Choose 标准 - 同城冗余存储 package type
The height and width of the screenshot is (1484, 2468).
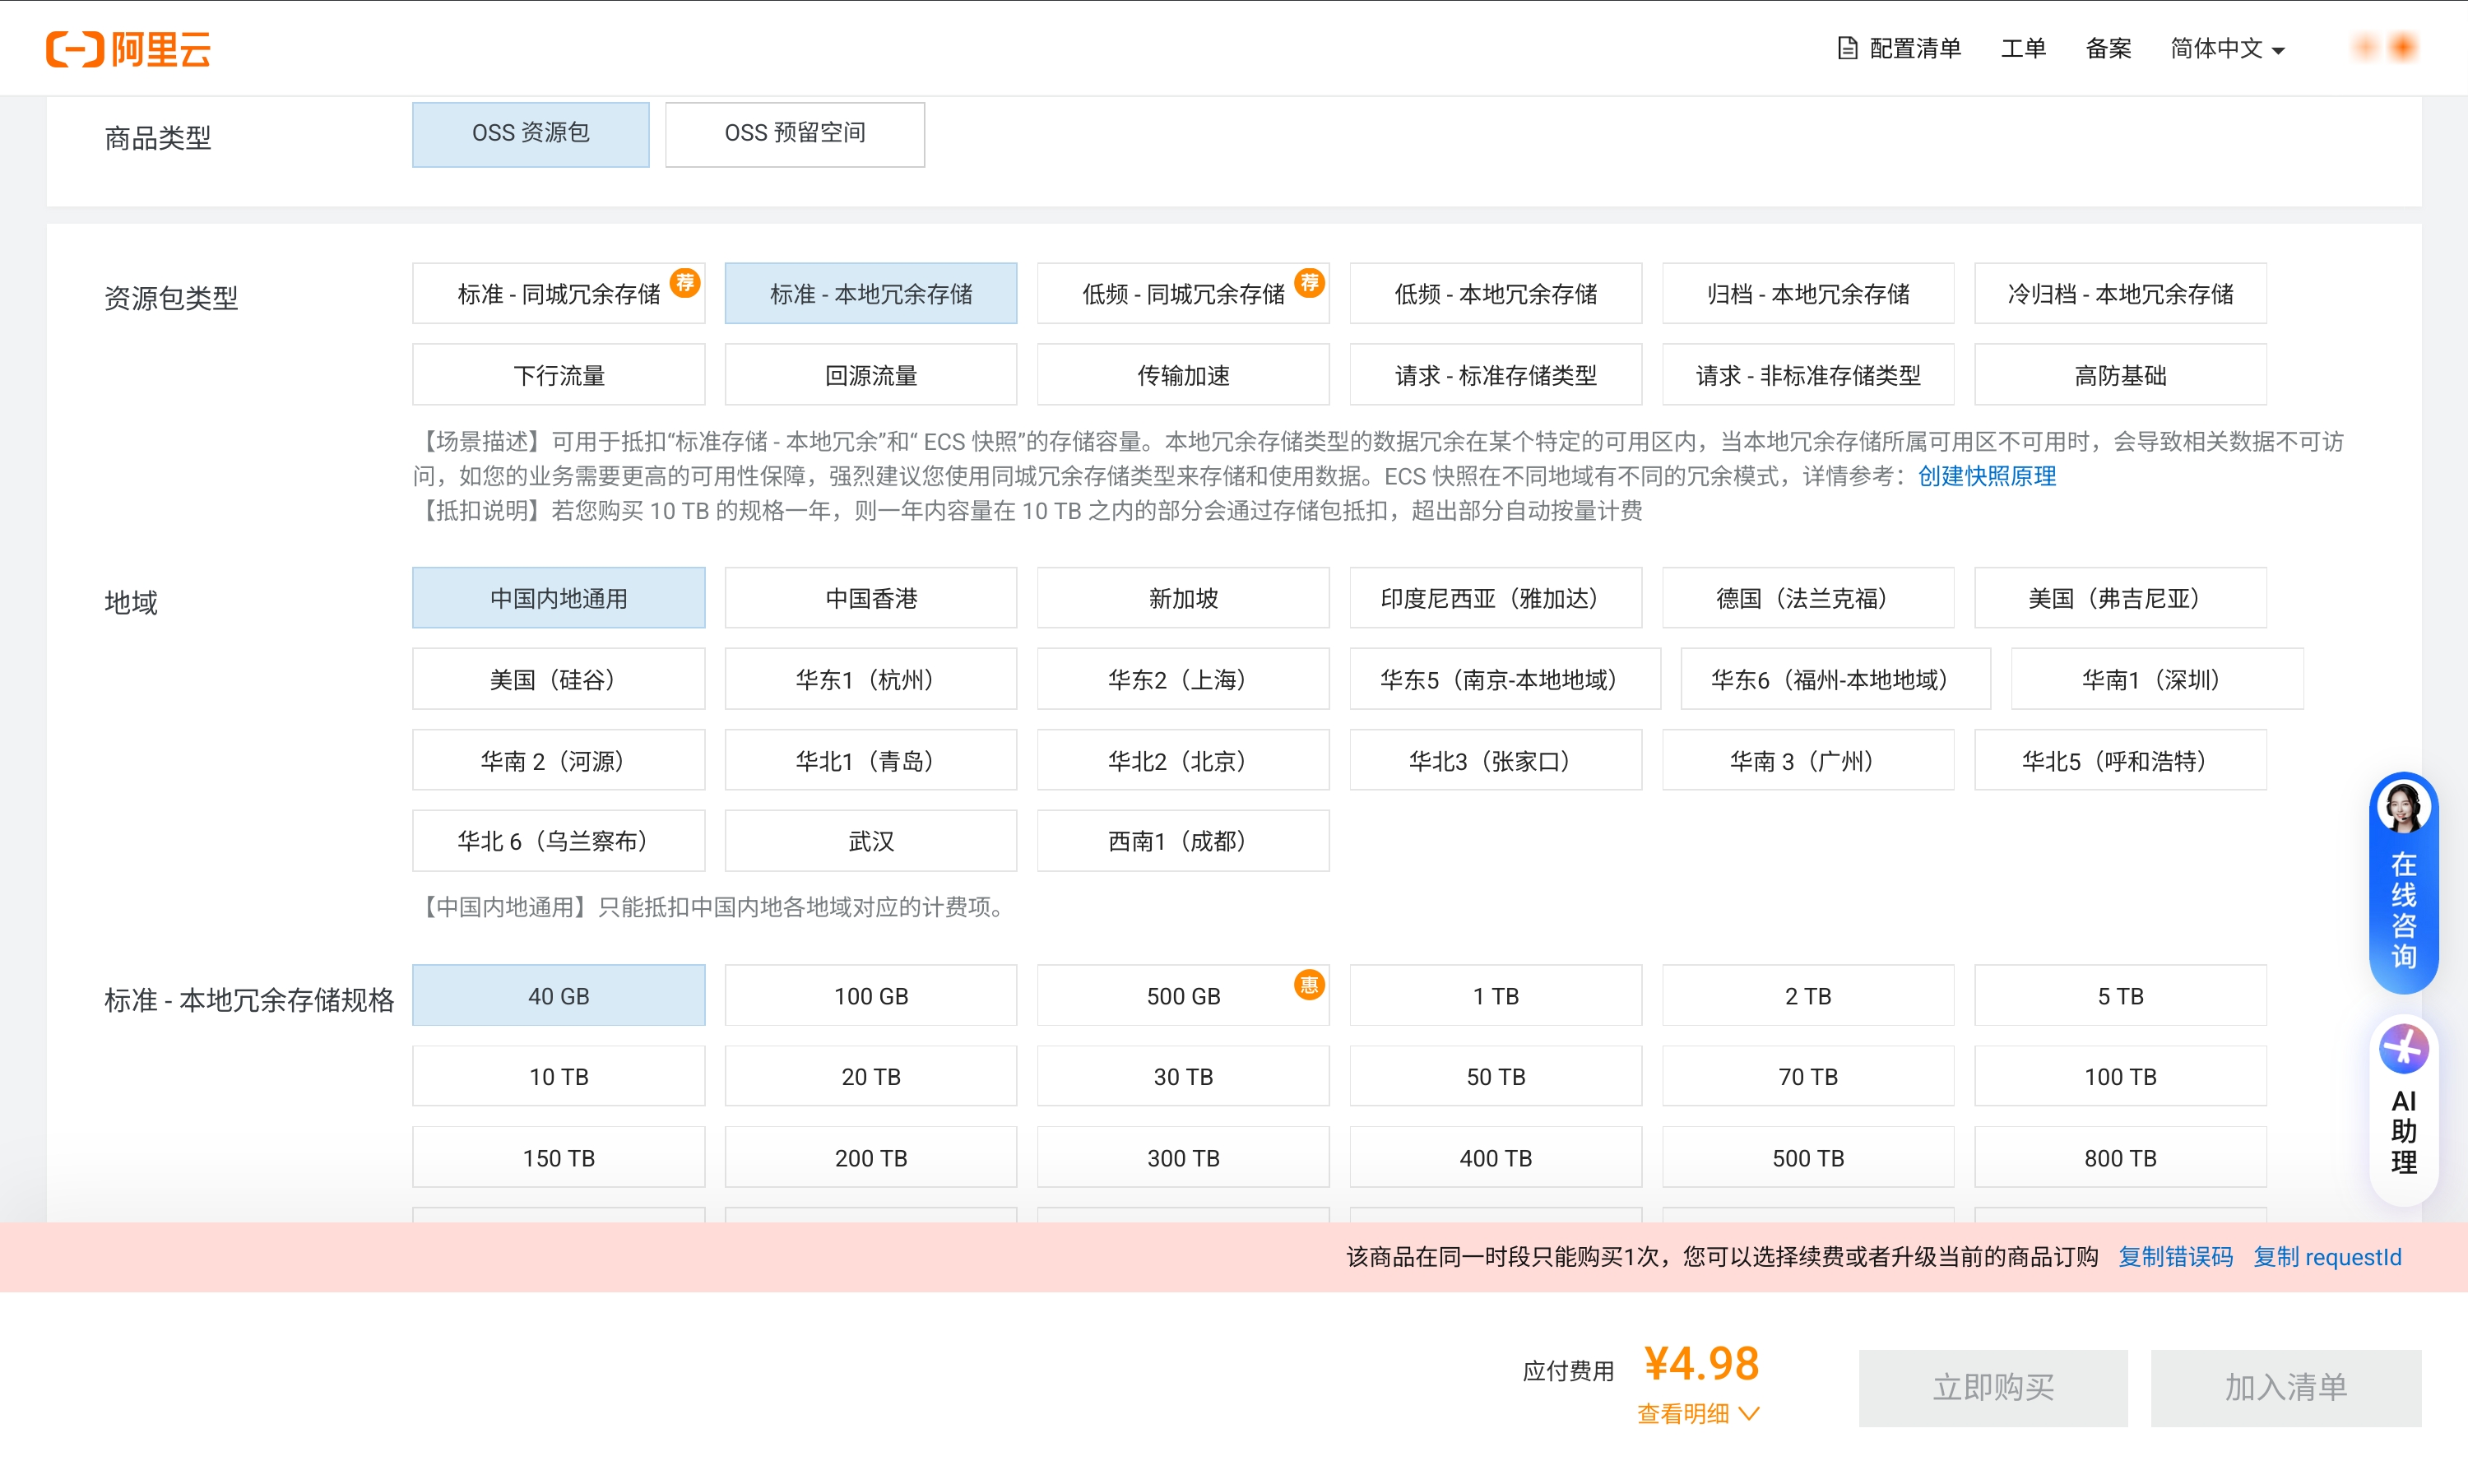pyautogui.click(x=558, y=294)
